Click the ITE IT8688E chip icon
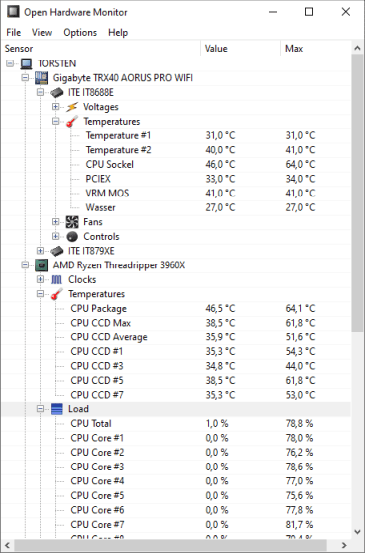This screenshot has width=365, height=553. [x=56, y=92]
